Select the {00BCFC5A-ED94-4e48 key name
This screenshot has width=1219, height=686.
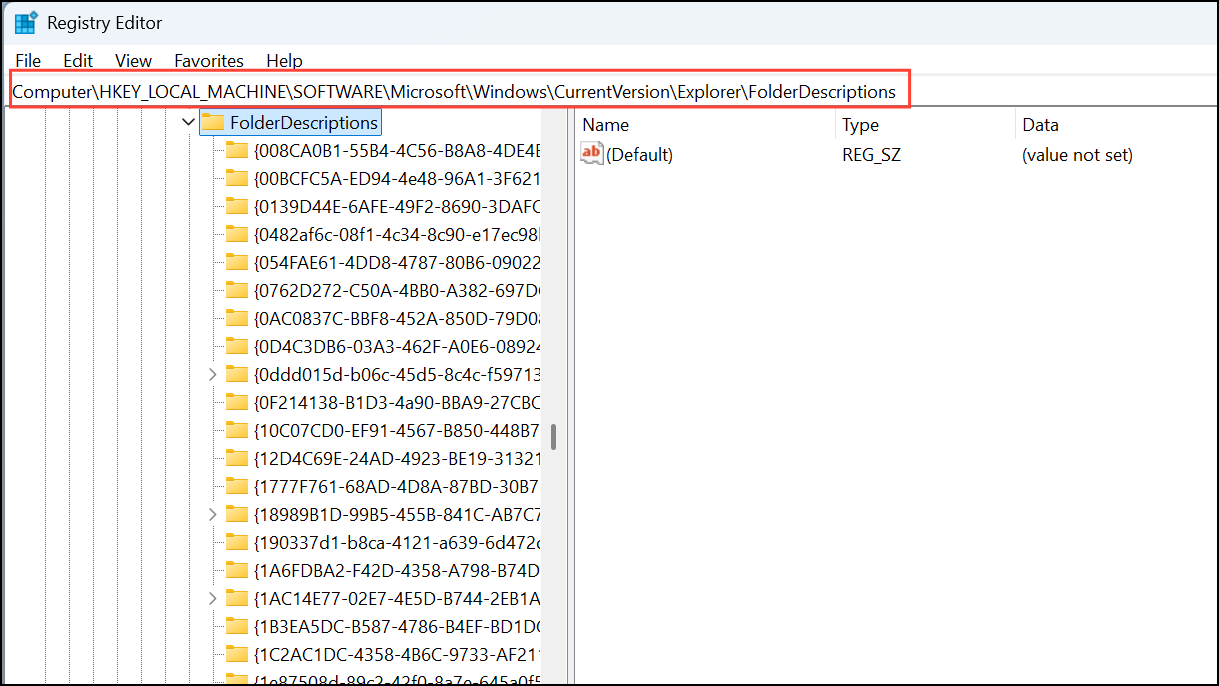[x=397, y=179]
